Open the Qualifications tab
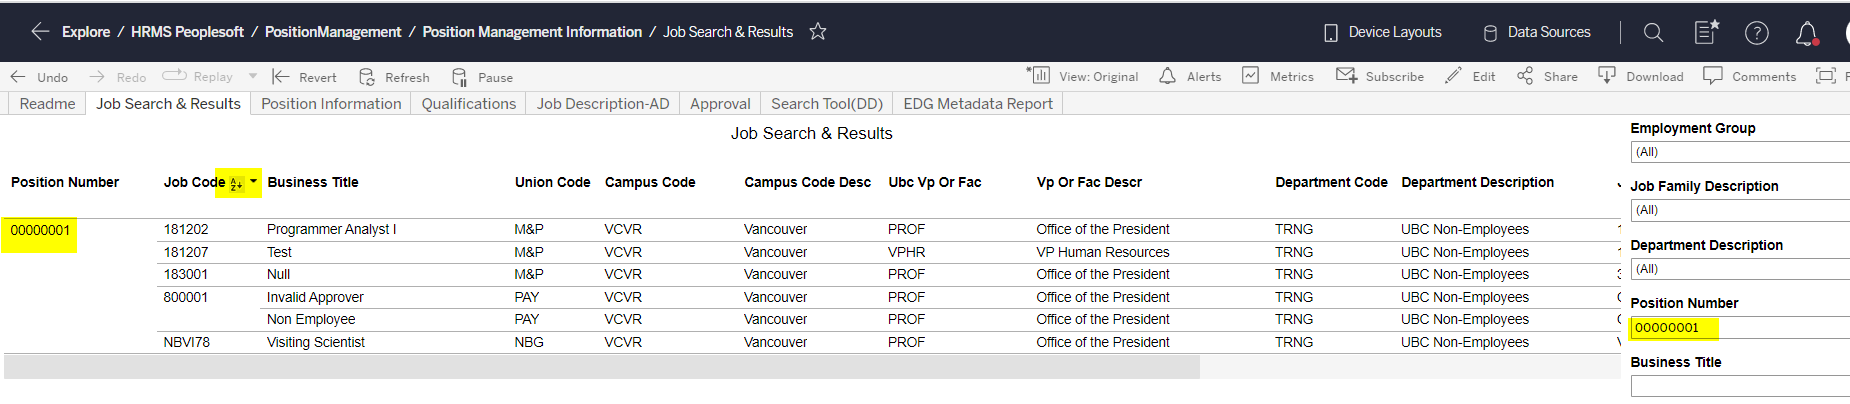This screenshot has height=404, width=1850. pyautogui.click(x=468, y=104)
